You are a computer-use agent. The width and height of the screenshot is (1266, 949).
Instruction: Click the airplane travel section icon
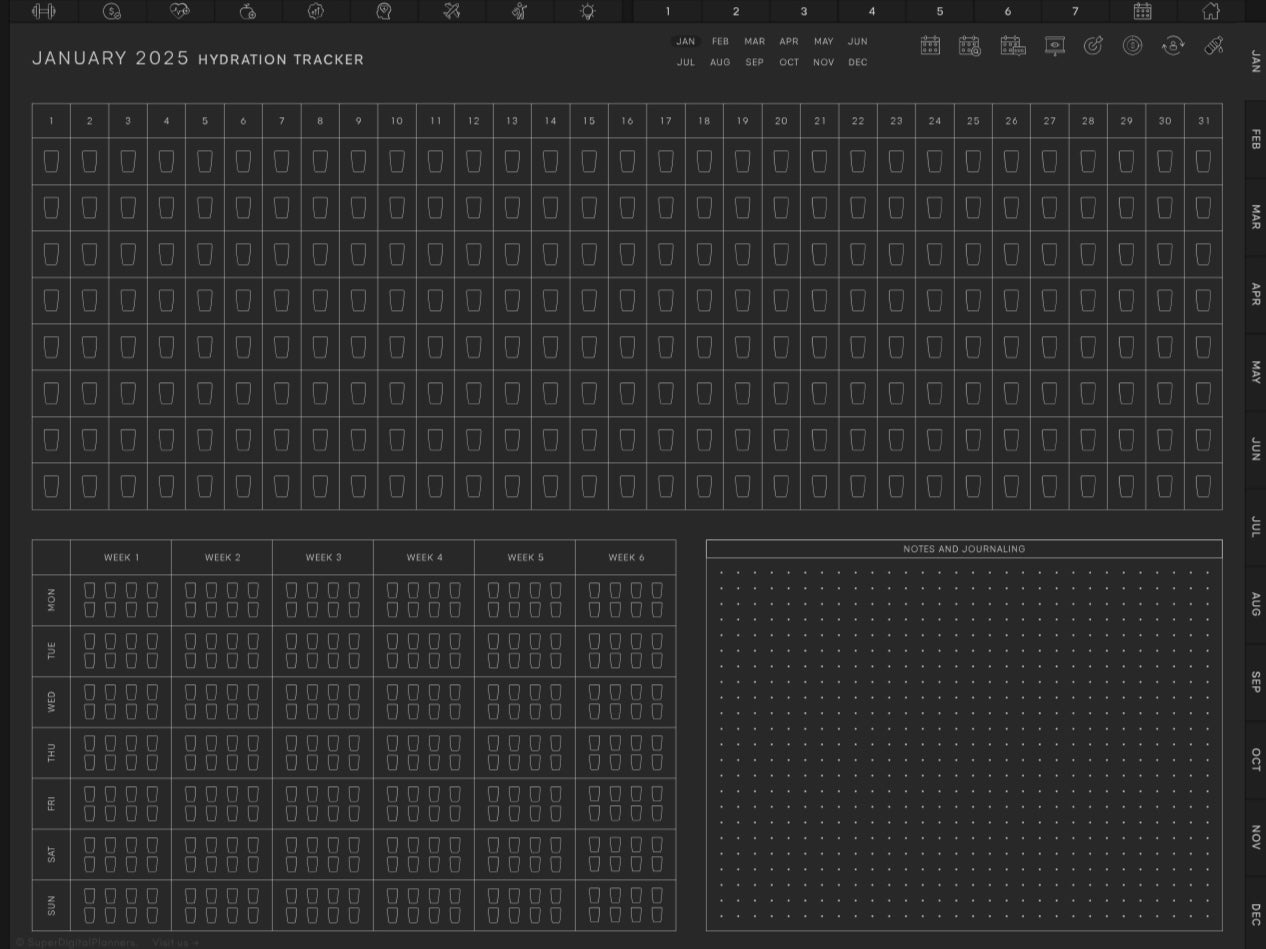(452, 11)
